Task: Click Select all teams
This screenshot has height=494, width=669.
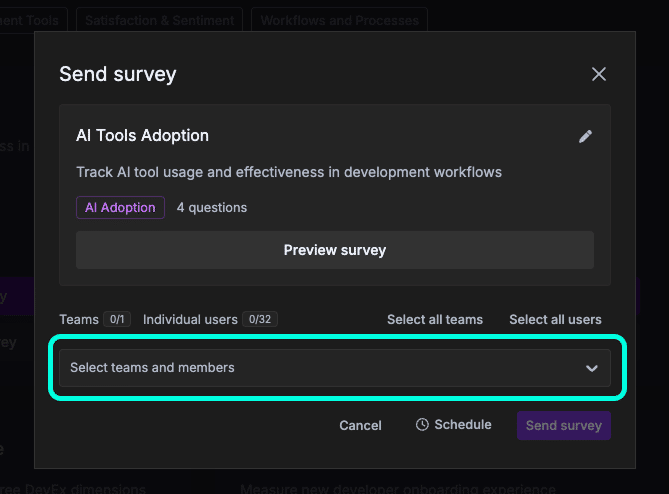Action: tap(435, 320)
